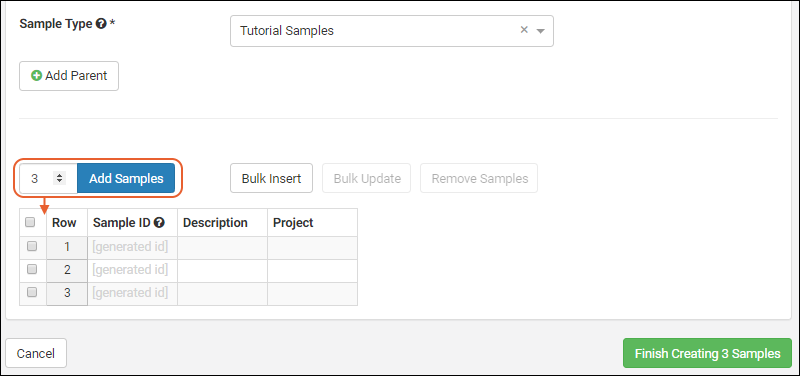Click Finish Creating 3 Samples

708,354
